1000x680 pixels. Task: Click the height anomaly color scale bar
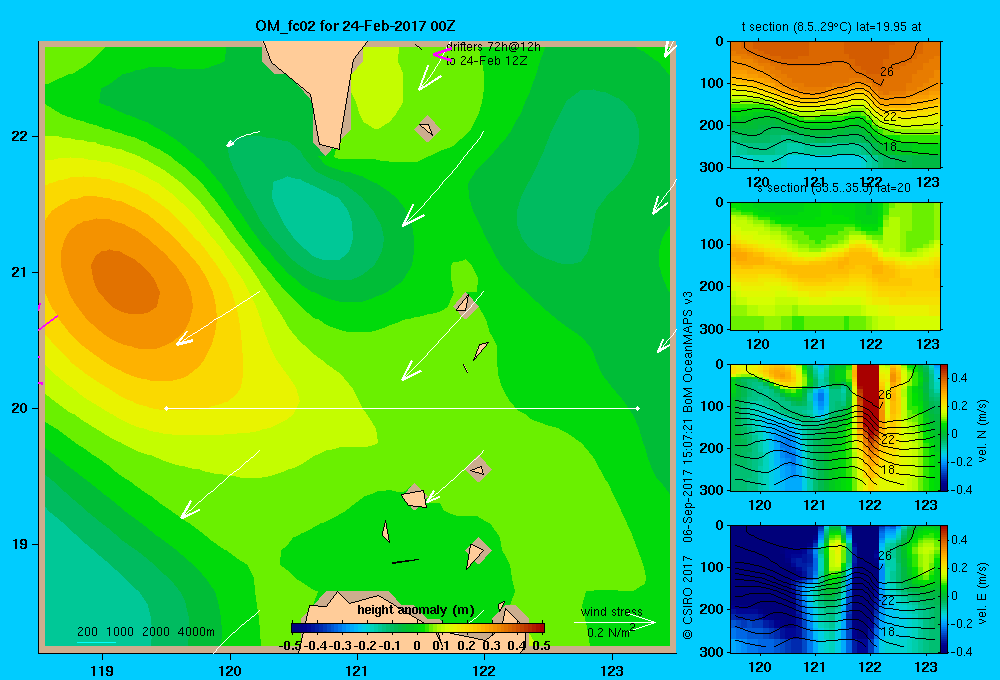coord(418,628)
